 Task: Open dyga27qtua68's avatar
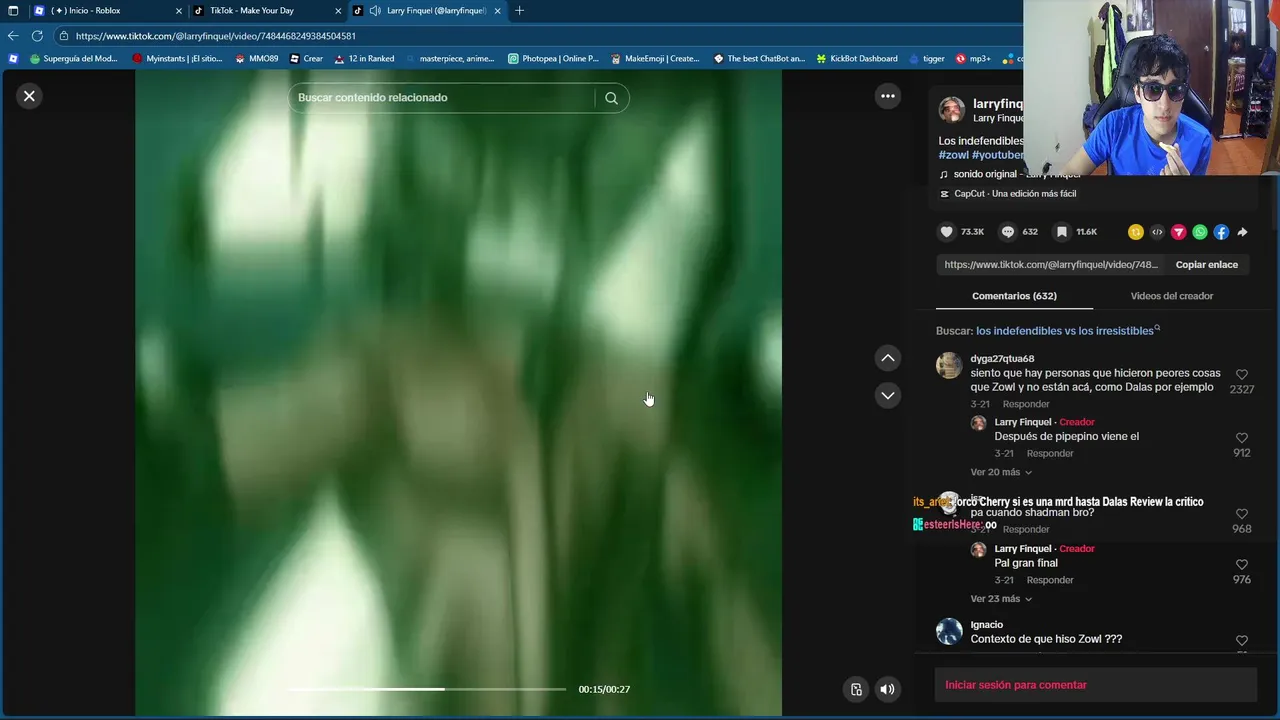[949, 366]
